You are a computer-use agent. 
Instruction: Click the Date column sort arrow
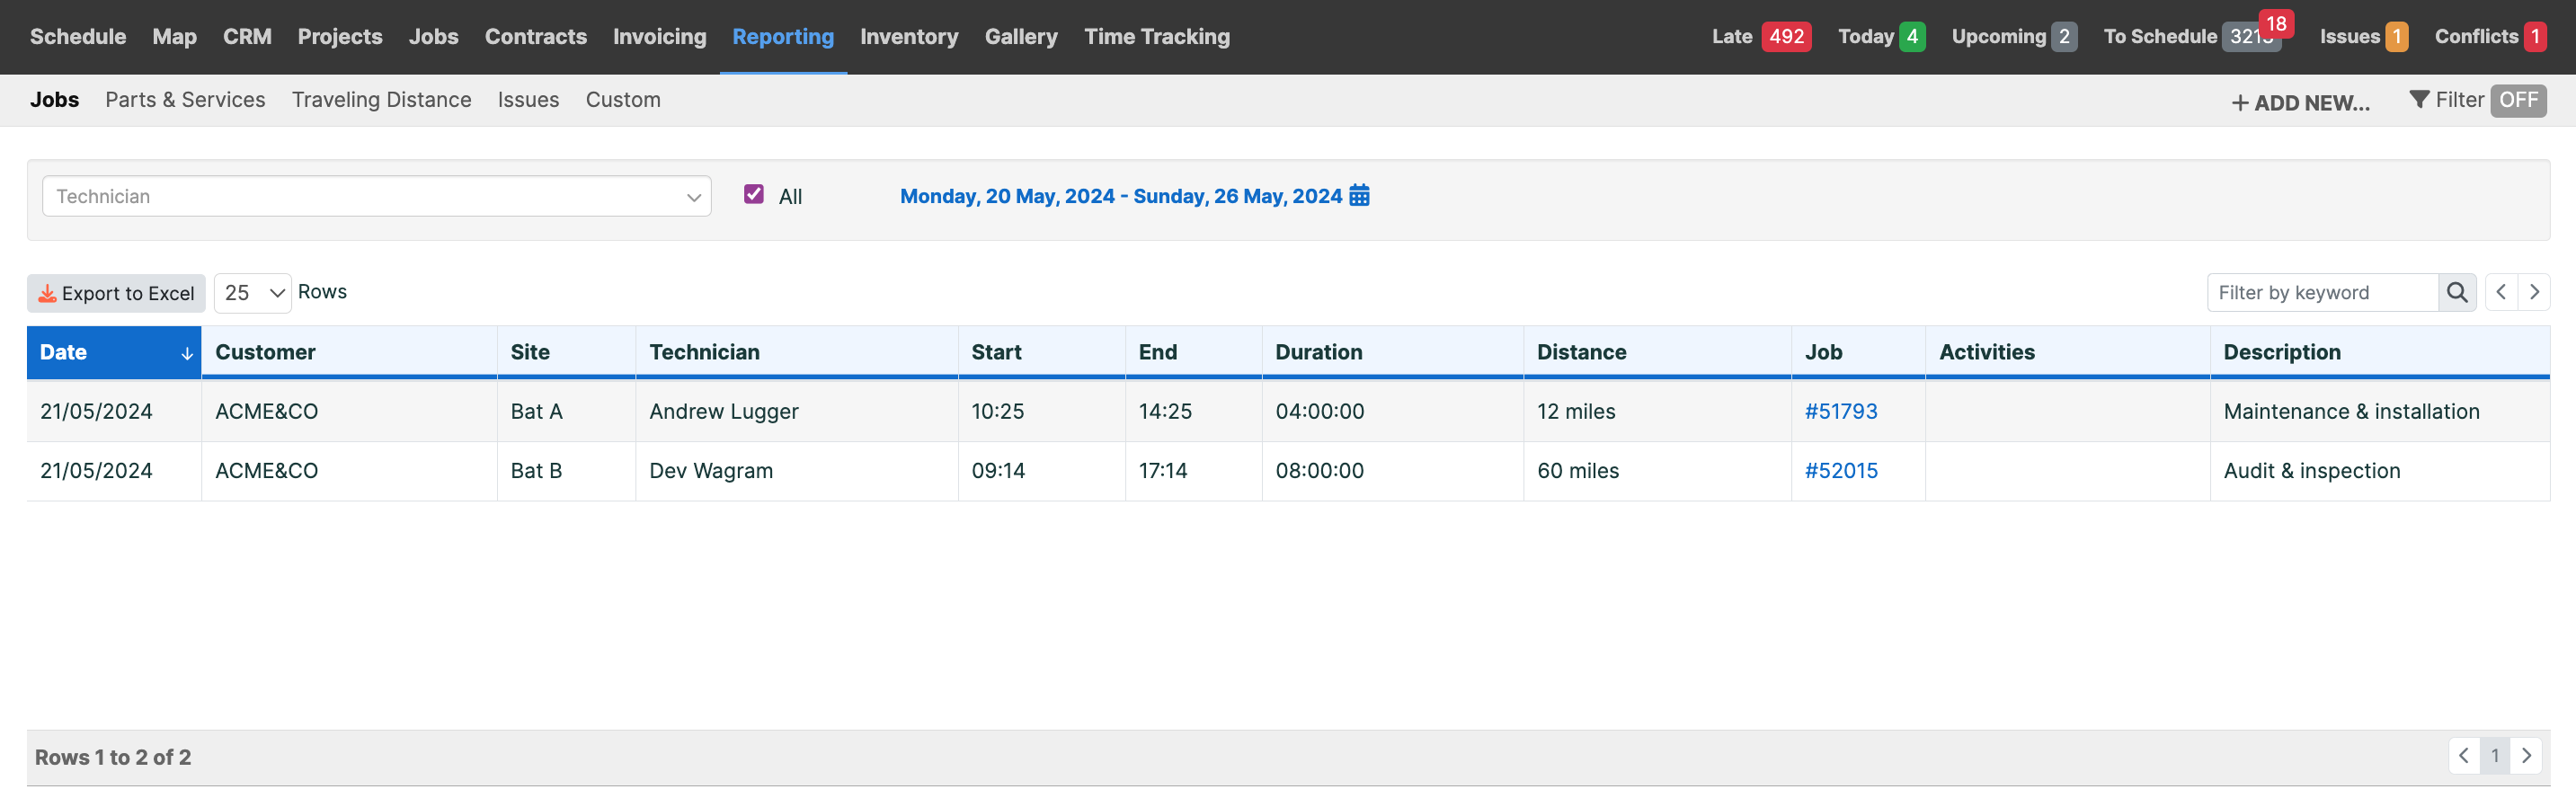coord(187,353)
